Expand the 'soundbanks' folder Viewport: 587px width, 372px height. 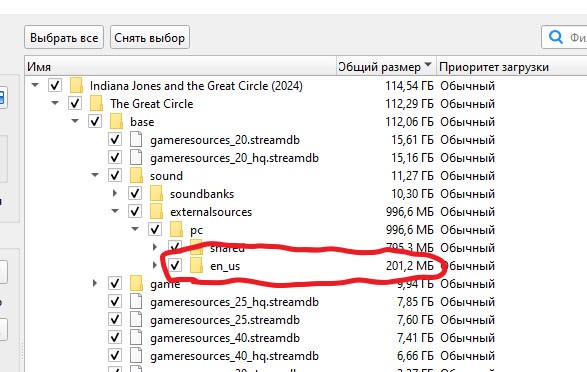tap(115, 193)
